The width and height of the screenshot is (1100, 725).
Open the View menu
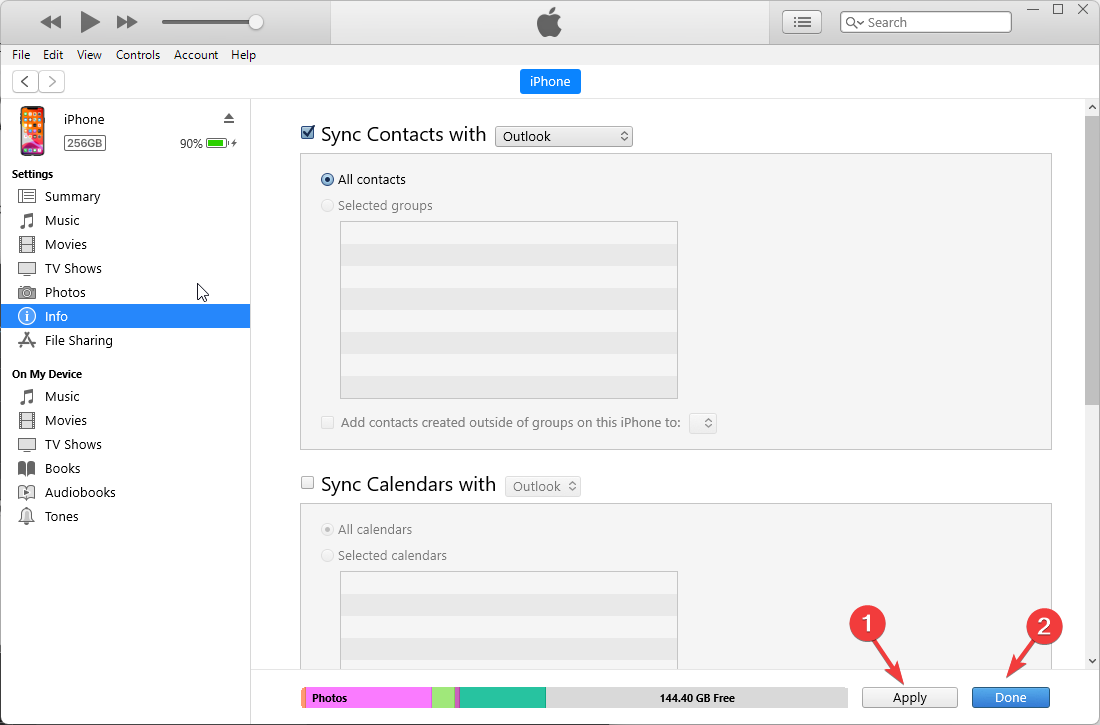(x=89, y=55)
